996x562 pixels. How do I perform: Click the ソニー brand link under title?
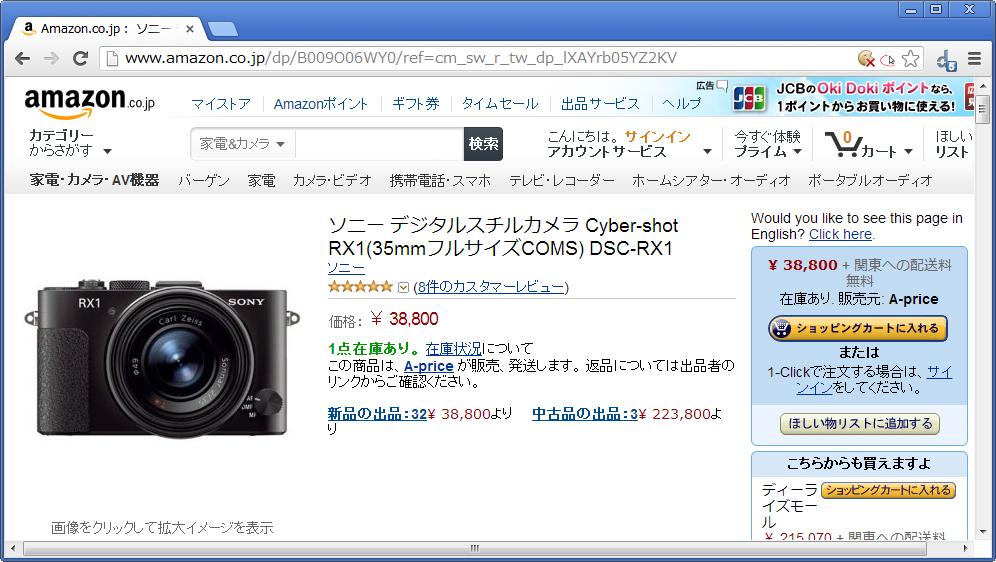tap(346, 268)
